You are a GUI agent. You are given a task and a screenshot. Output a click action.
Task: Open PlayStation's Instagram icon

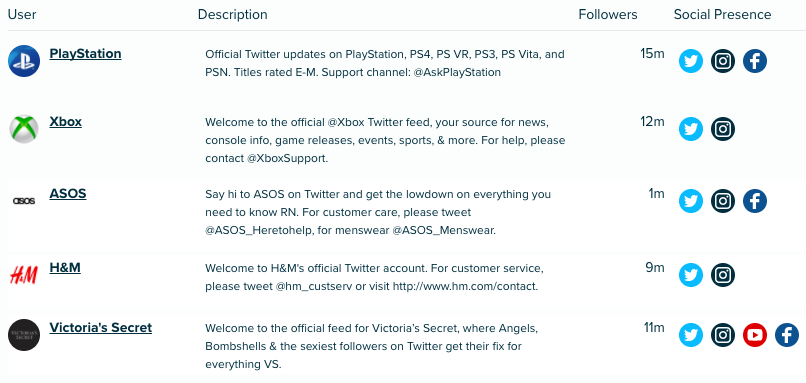[x=723, y=61]
